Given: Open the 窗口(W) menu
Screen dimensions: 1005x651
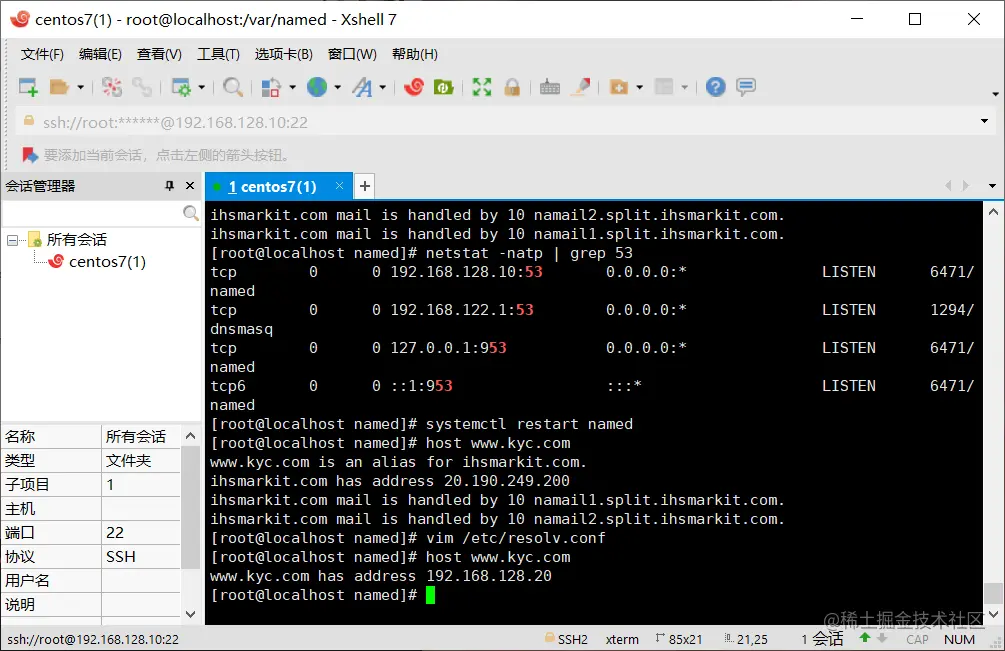Looking at the screenshot, I should pos(352,54).
